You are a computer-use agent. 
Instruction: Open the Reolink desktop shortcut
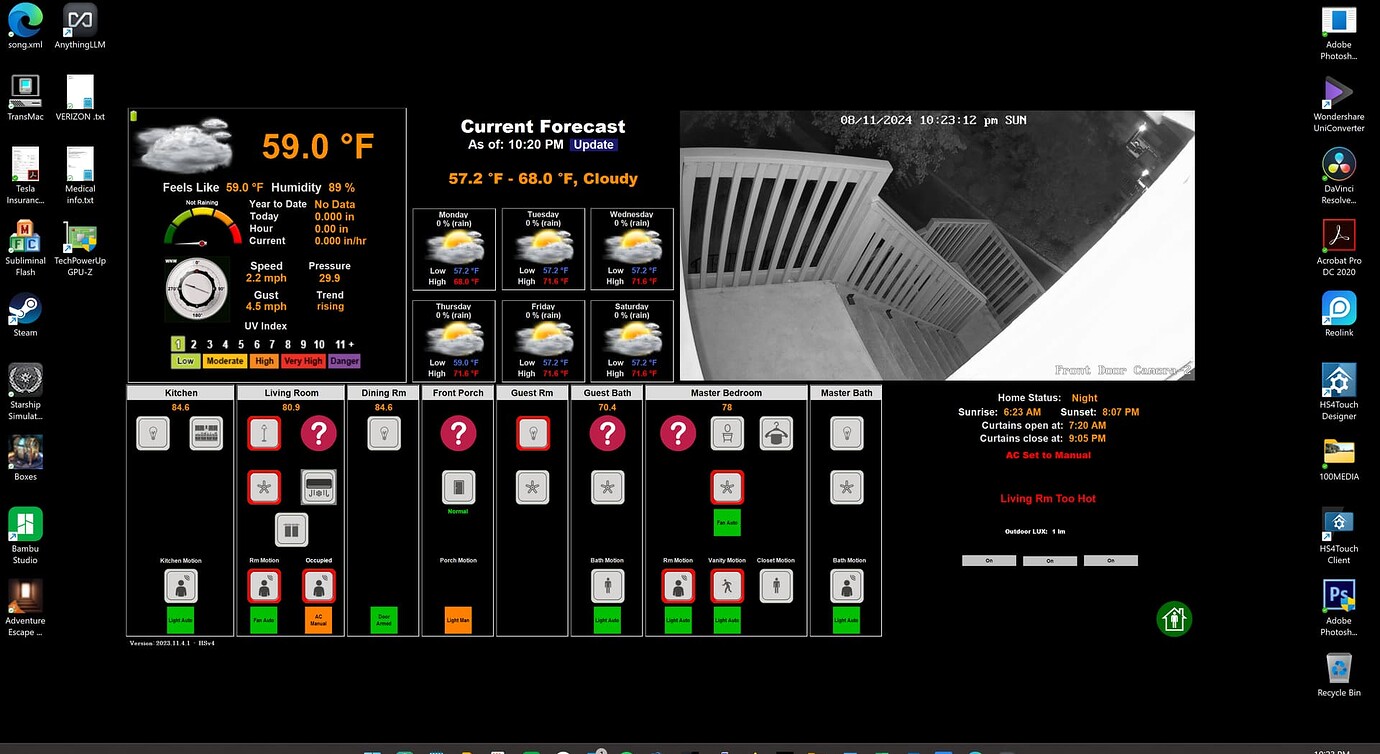pos(1339,314)
